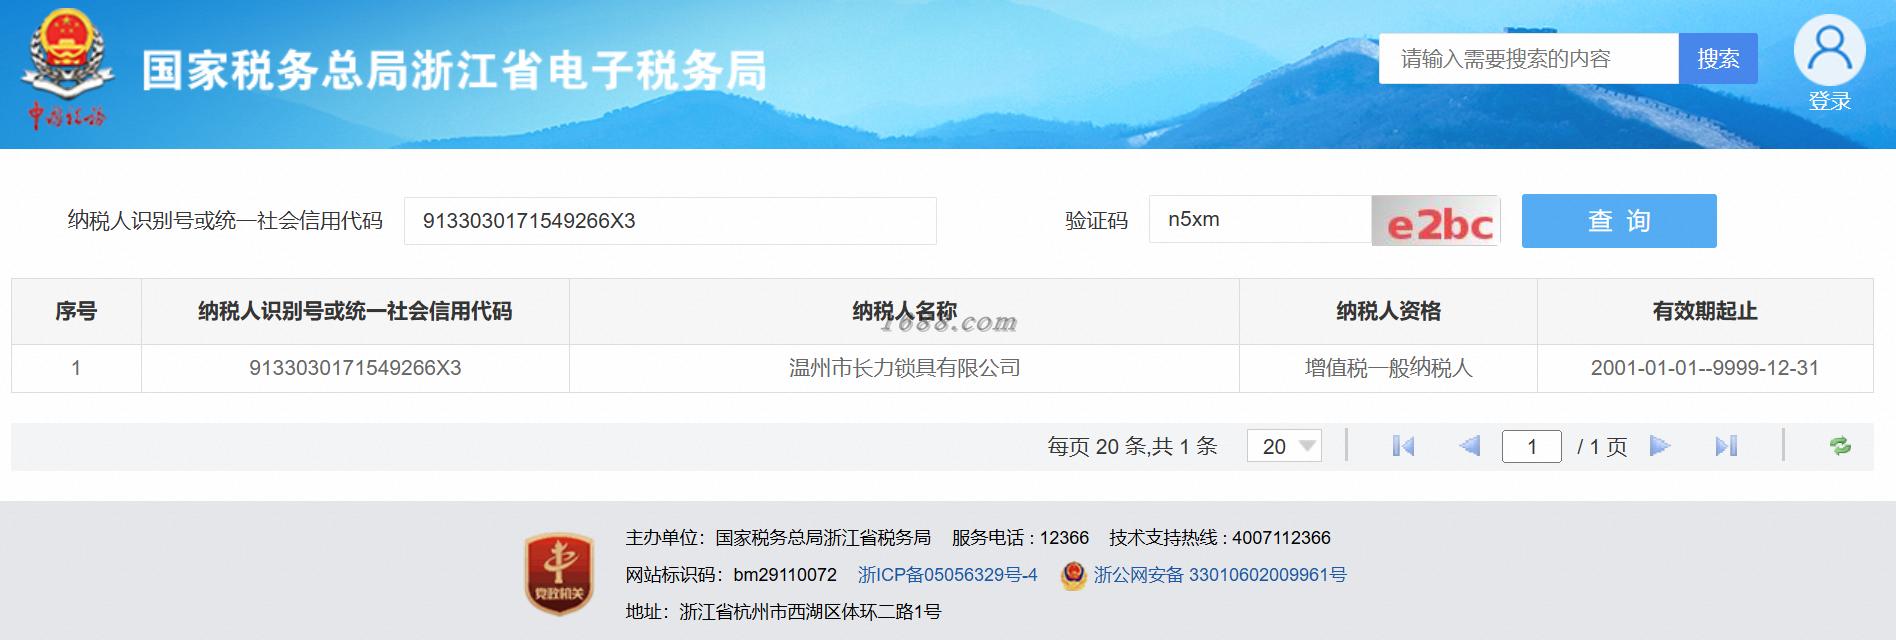Select 增值税一般纳税人 cell
The image size is (1896, 640).
point(1388,368)
